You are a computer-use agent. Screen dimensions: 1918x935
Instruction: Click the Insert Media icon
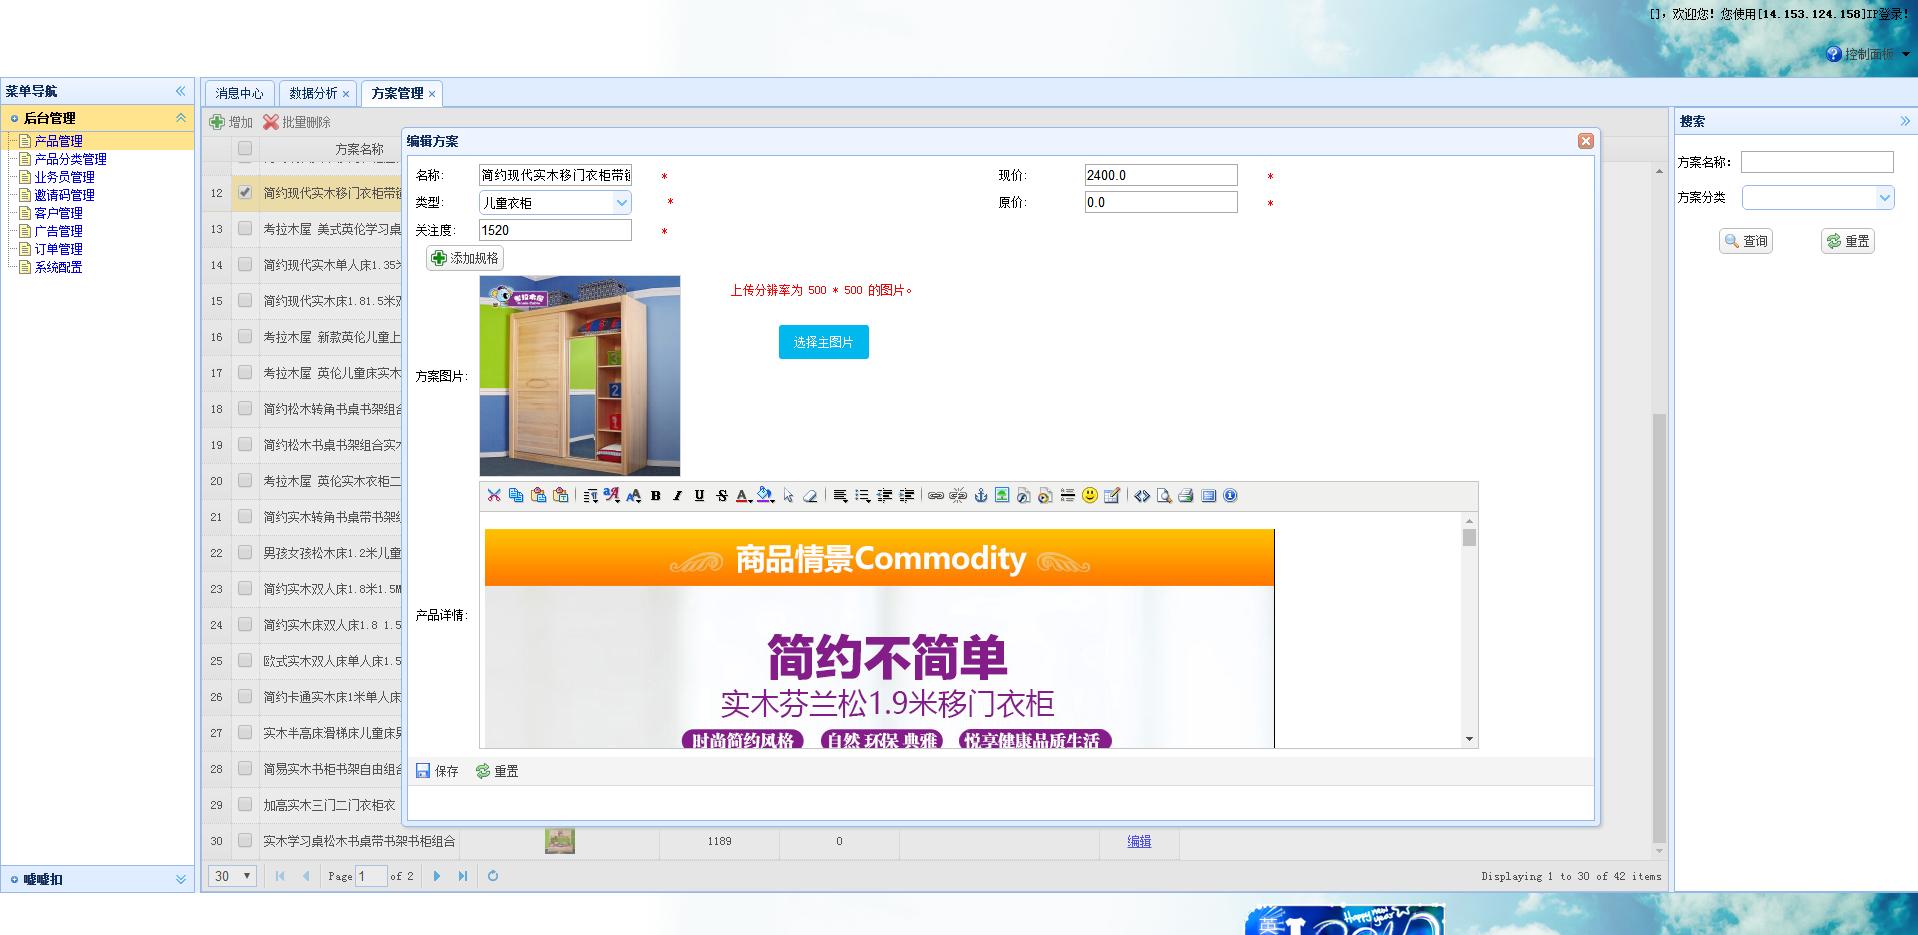1045,495
